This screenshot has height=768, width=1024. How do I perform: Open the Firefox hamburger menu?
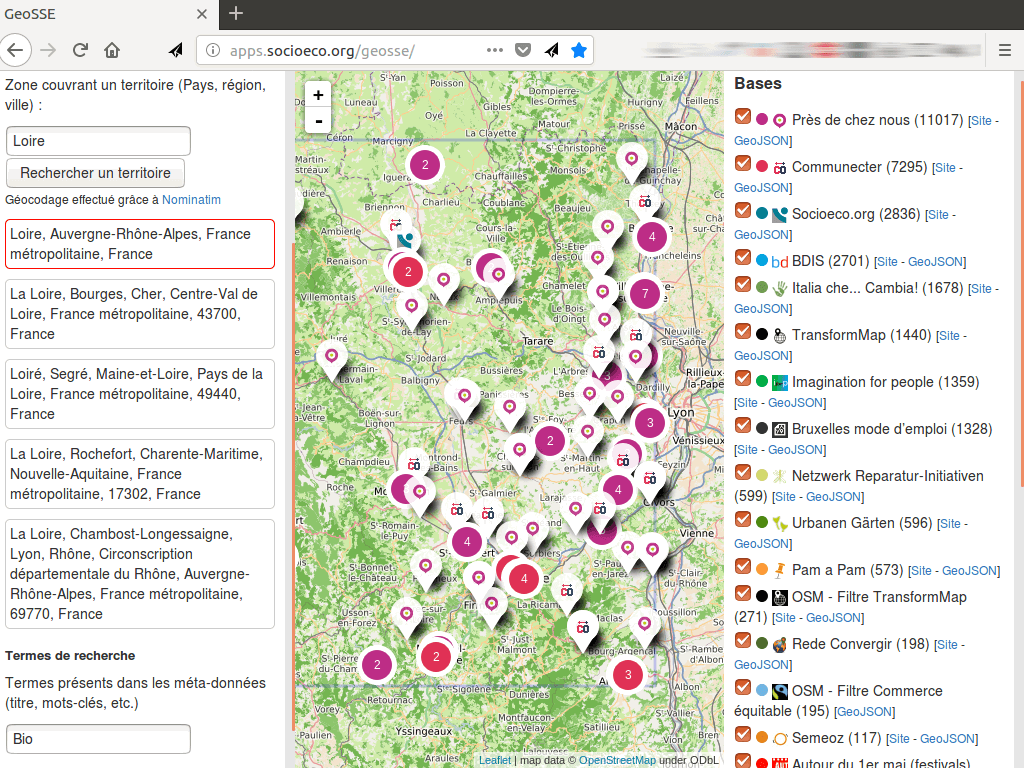[x=1003, y=48]
